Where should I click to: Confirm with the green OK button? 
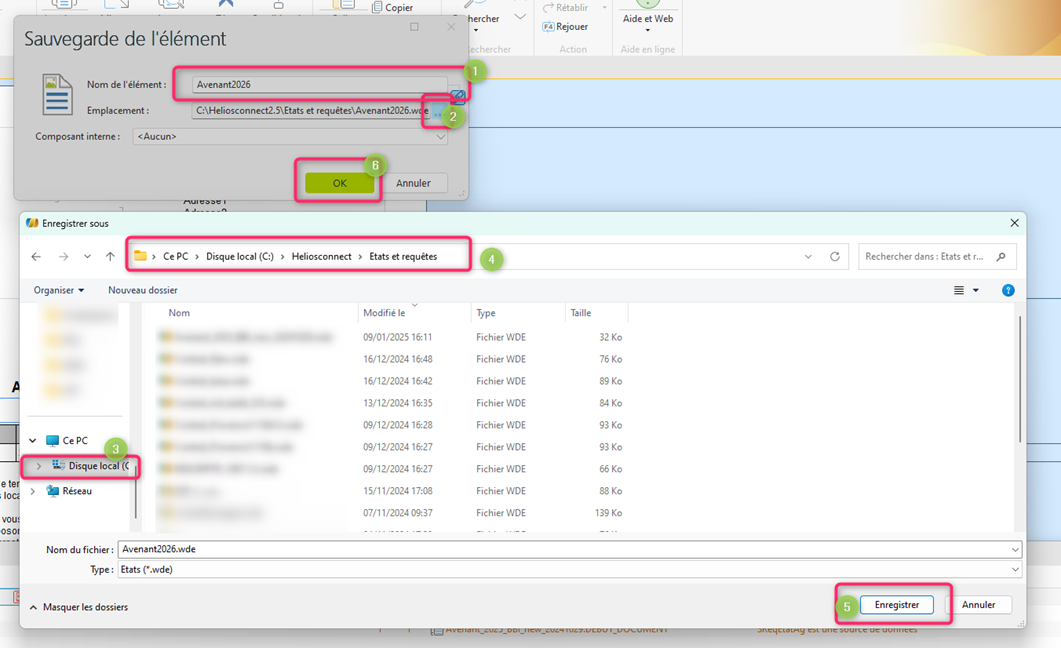coord(339,183)
